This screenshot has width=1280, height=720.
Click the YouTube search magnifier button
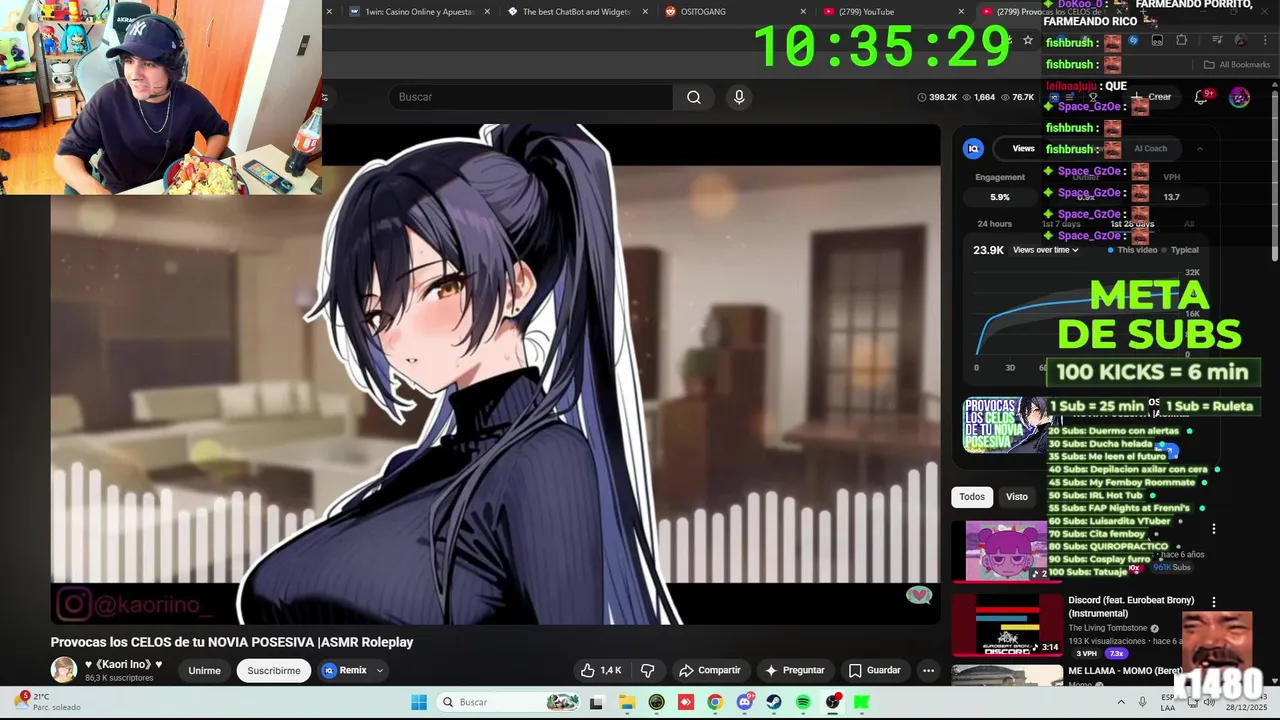point(694,97)
